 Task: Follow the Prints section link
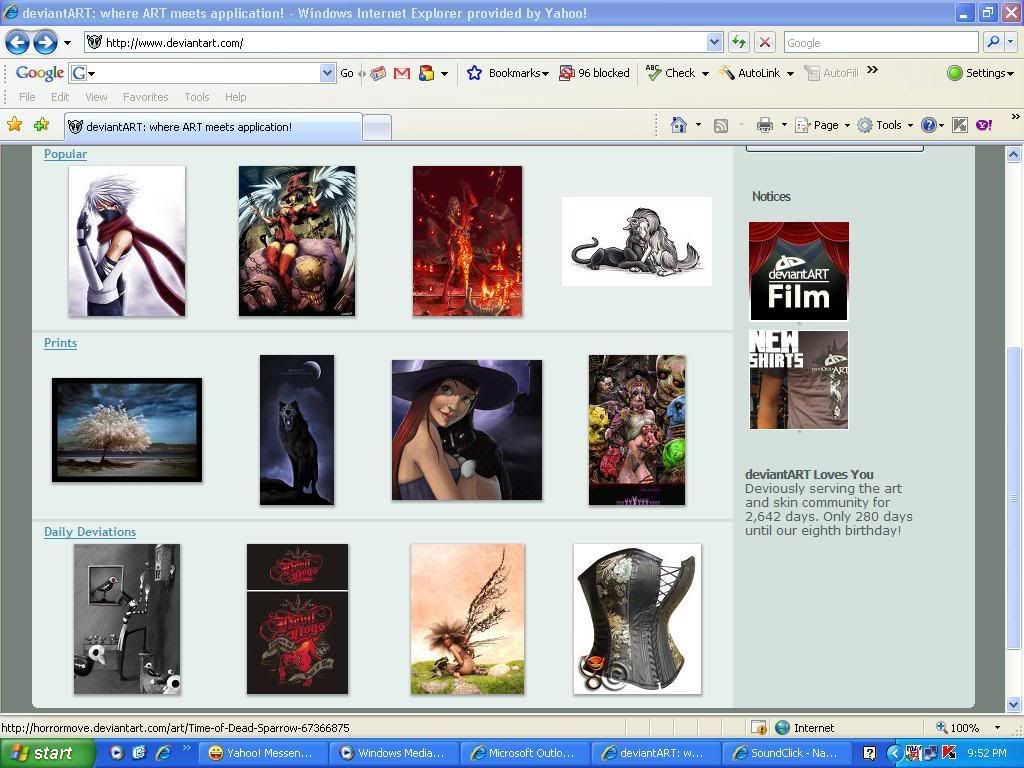tap(60, 343)
